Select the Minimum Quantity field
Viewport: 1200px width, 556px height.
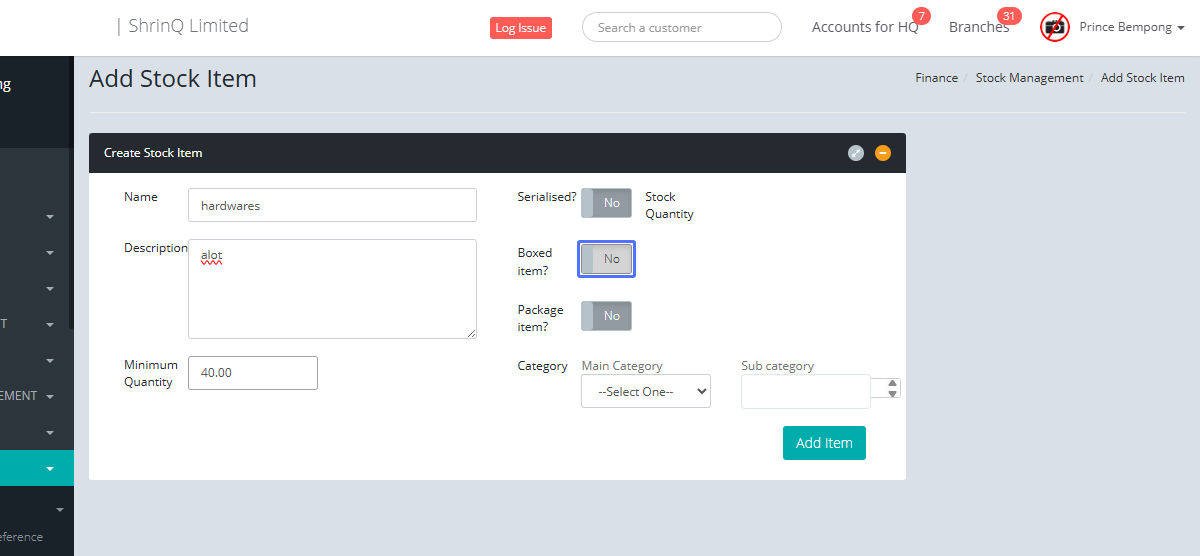pos(253,373)
